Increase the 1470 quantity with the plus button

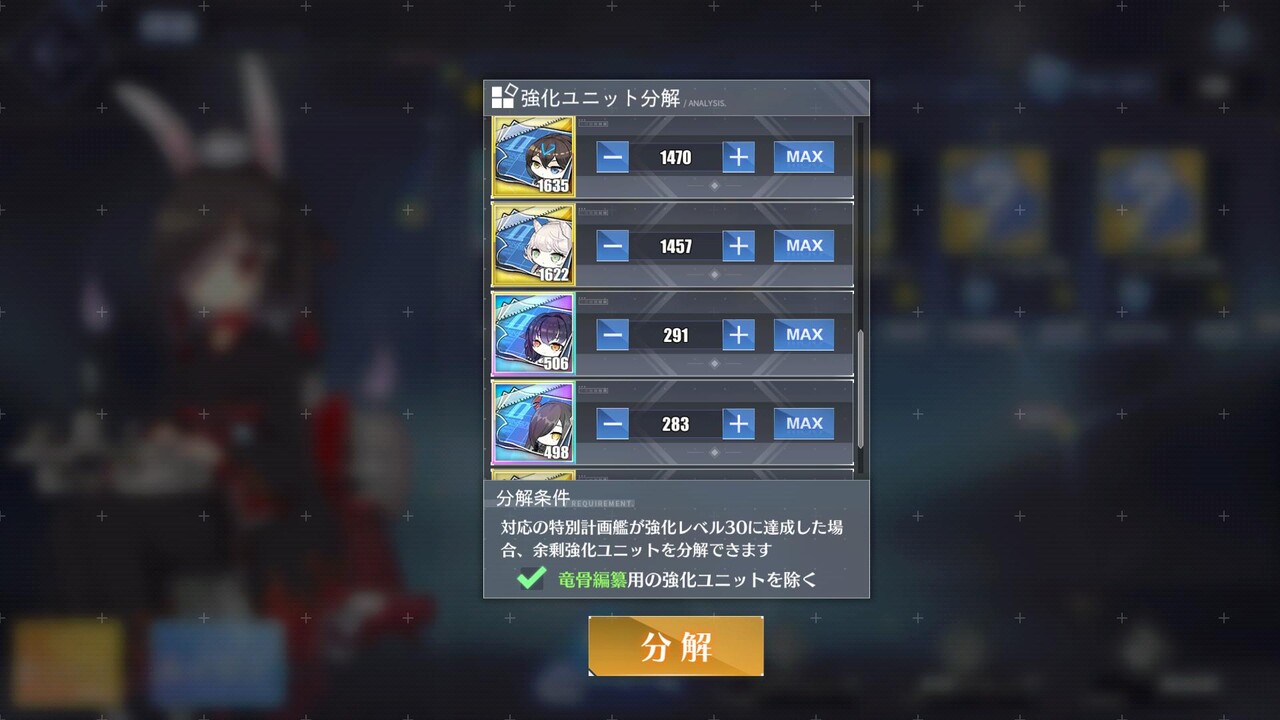[738, 157]
